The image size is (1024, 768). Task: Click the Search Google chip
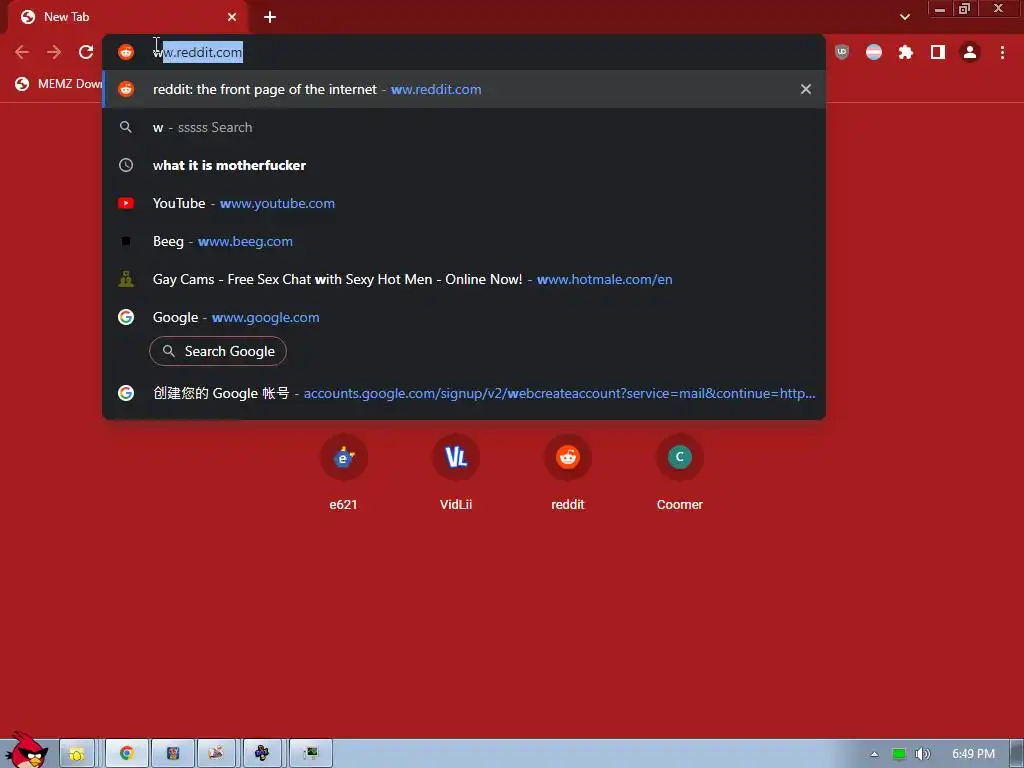coord(218,351)
